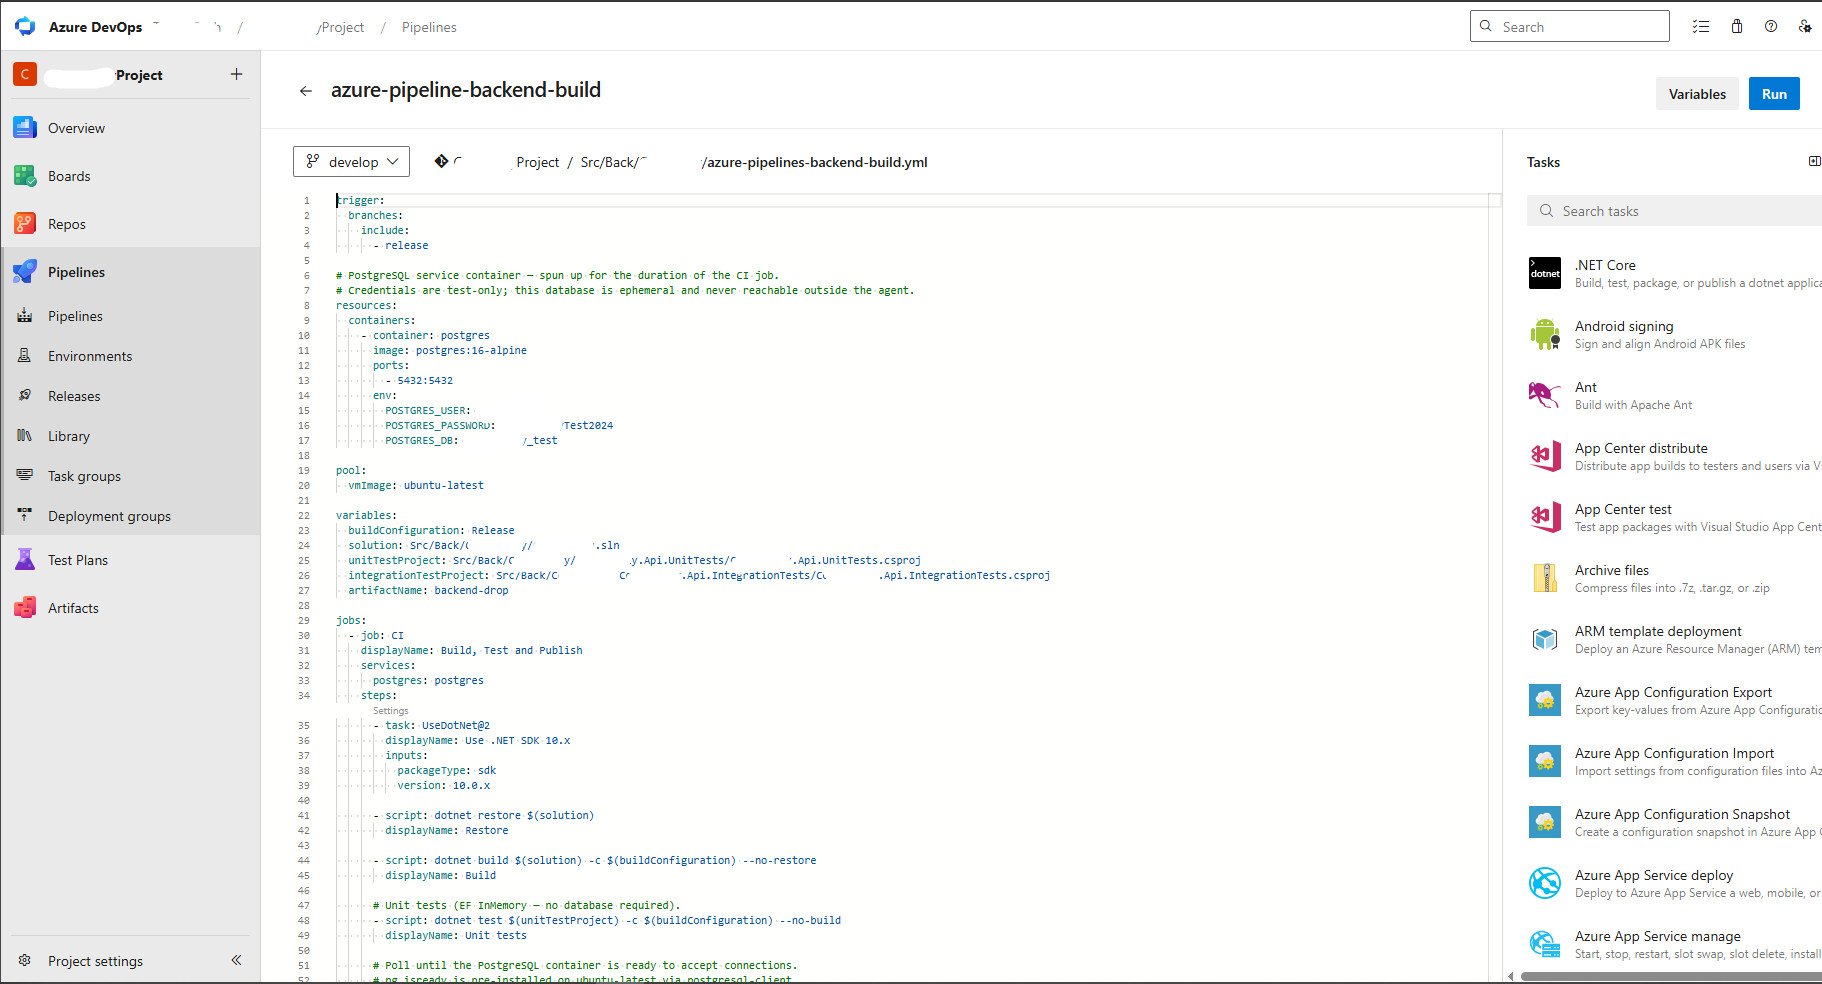Click the Variables button
Image resolution: width=1822 pixels, height=984 pixels.
click(x=1697, y=94)
